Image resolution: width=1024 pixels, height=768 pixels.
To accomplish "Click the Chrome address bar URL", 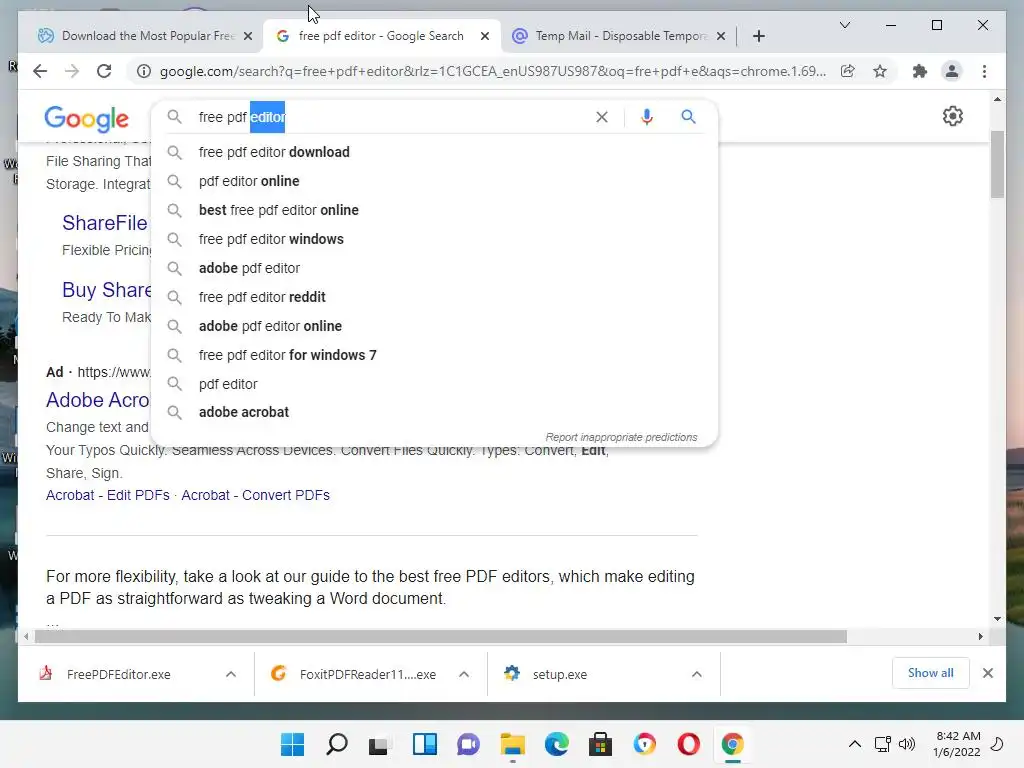I will 493,71.
